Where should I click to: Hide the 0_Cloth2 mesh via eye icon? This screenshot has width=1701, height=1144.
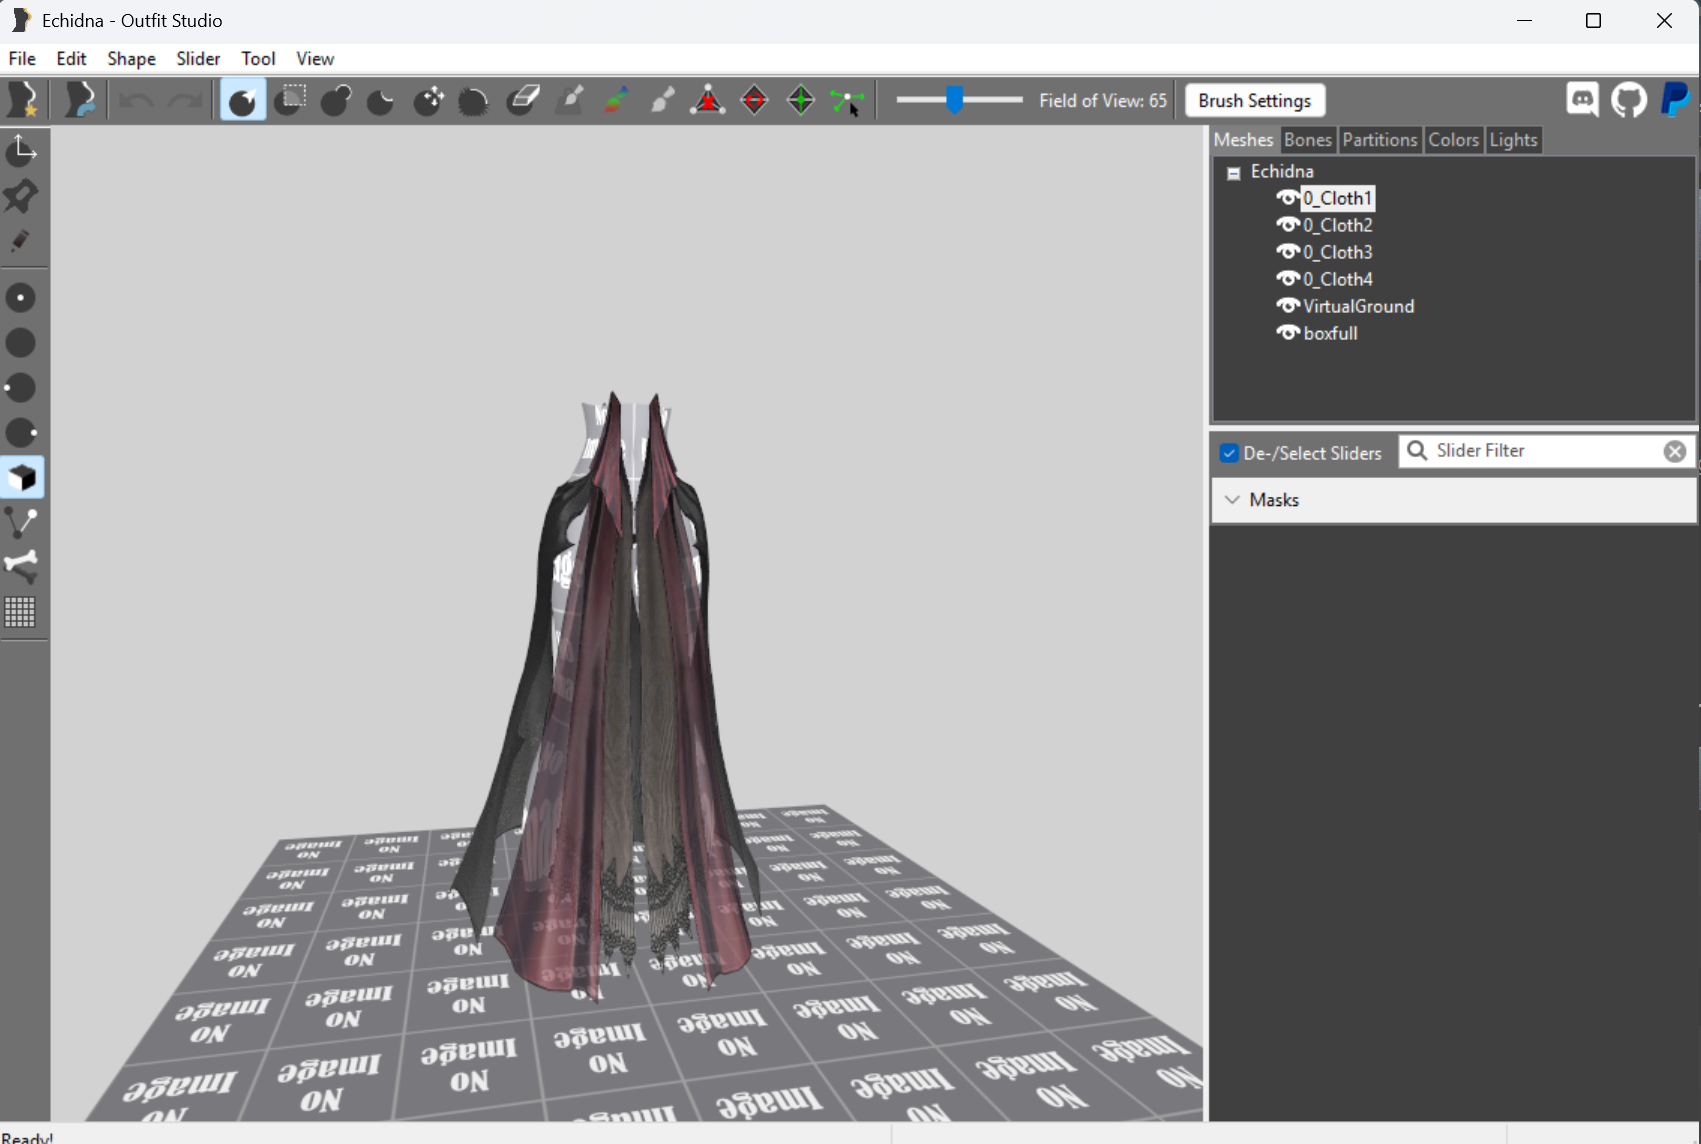click(x=1288, y=225)
